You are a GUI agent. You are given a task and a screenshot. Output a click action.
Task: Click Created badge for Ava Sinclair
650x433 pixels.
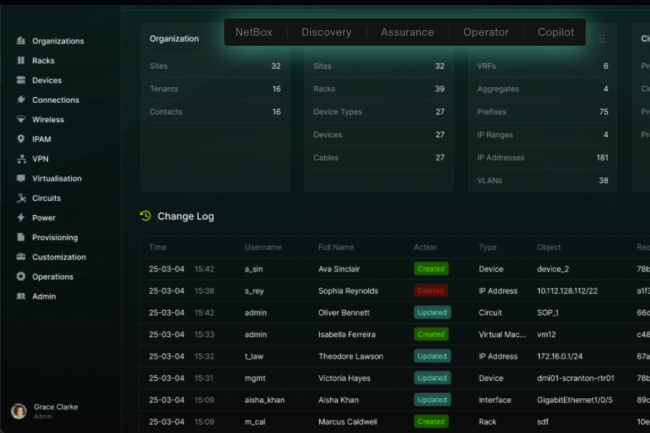[431, 269]
